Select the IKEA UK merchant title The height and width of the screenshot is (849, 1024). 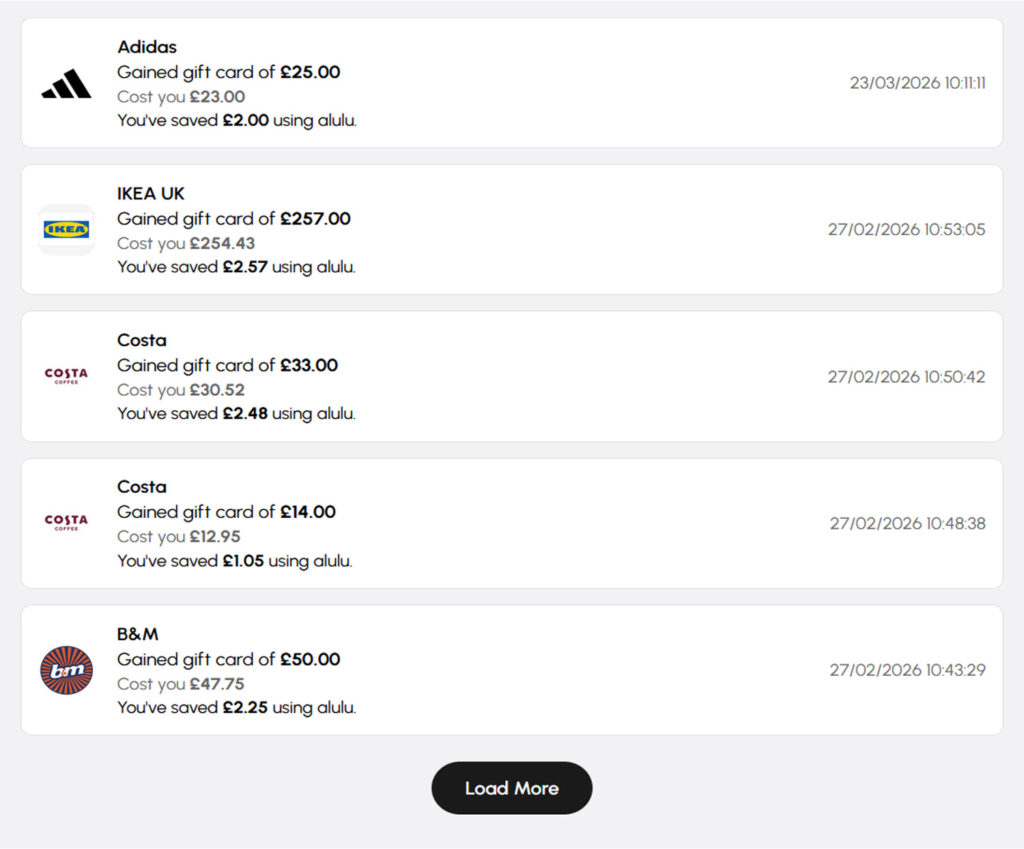click(151, 194)
